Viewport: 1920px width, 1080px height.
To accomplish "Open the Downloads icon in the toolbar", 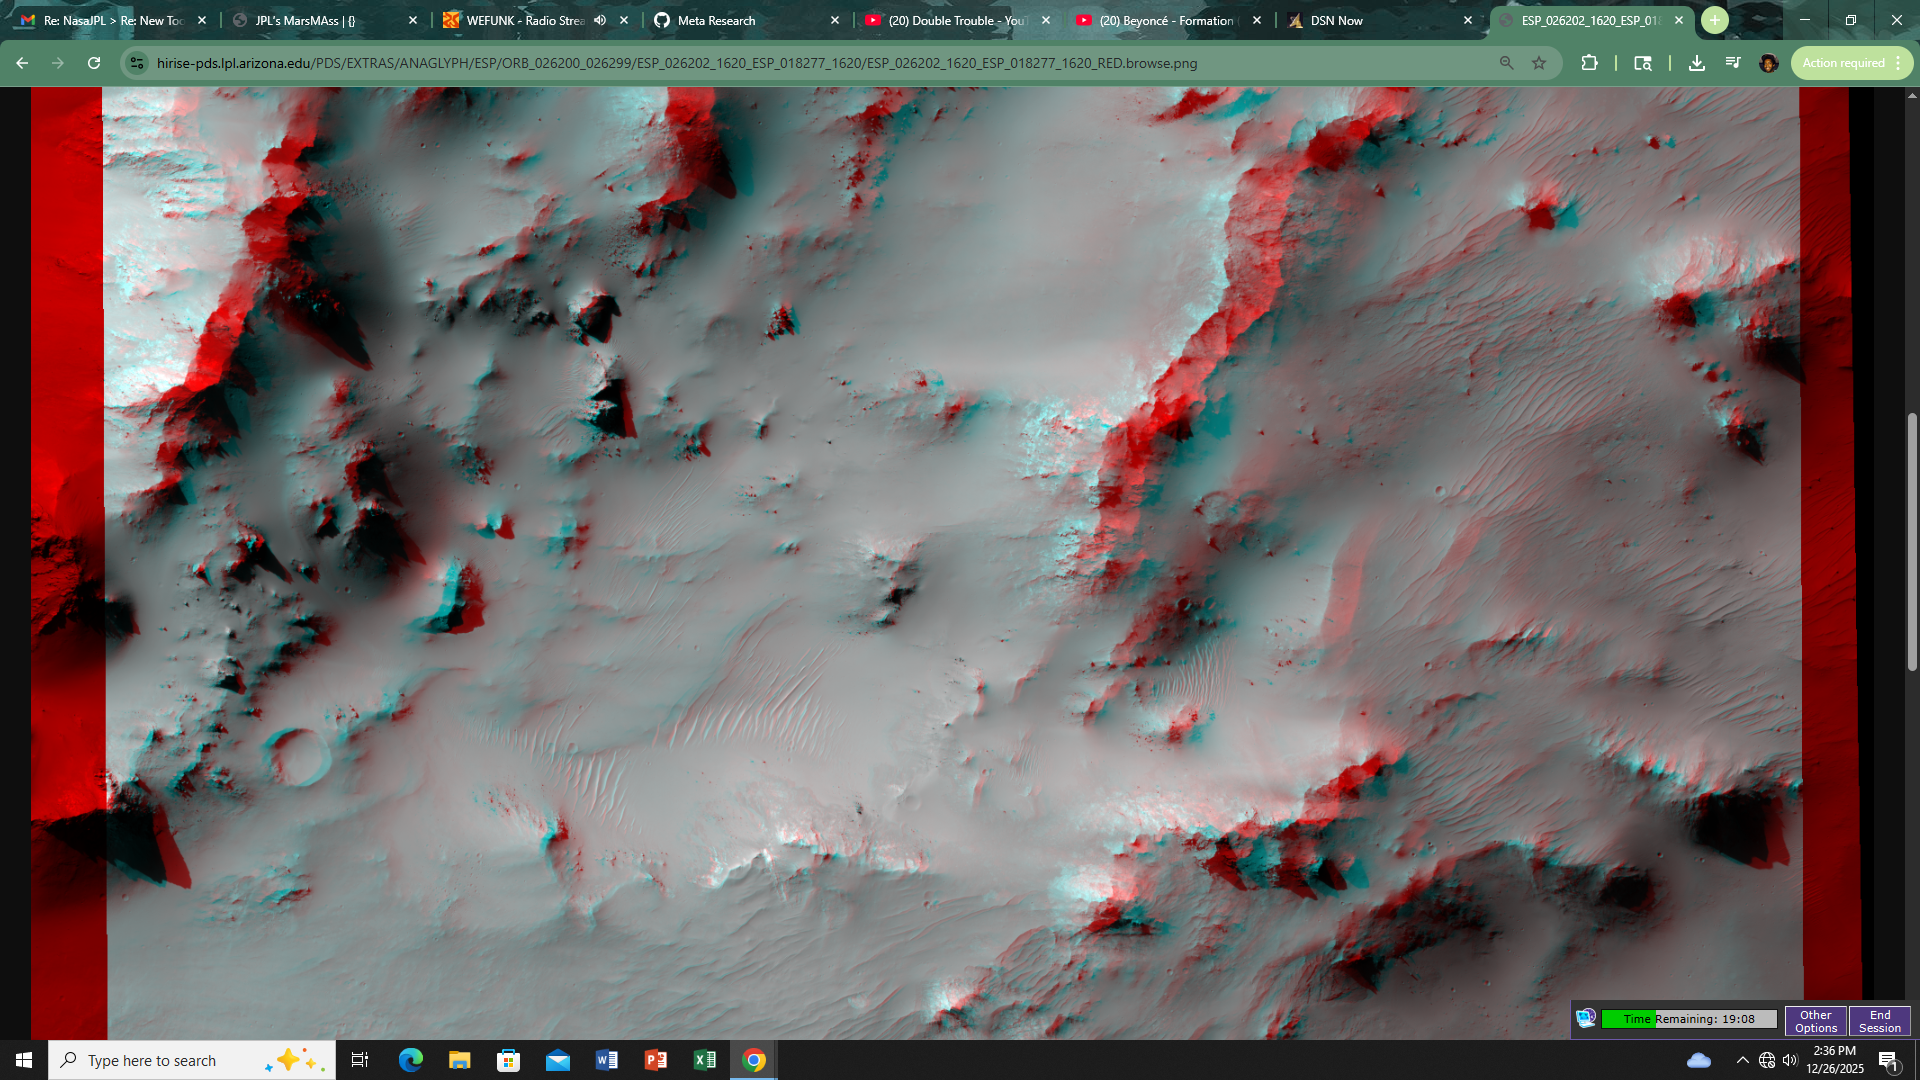I will [1697, 63].
